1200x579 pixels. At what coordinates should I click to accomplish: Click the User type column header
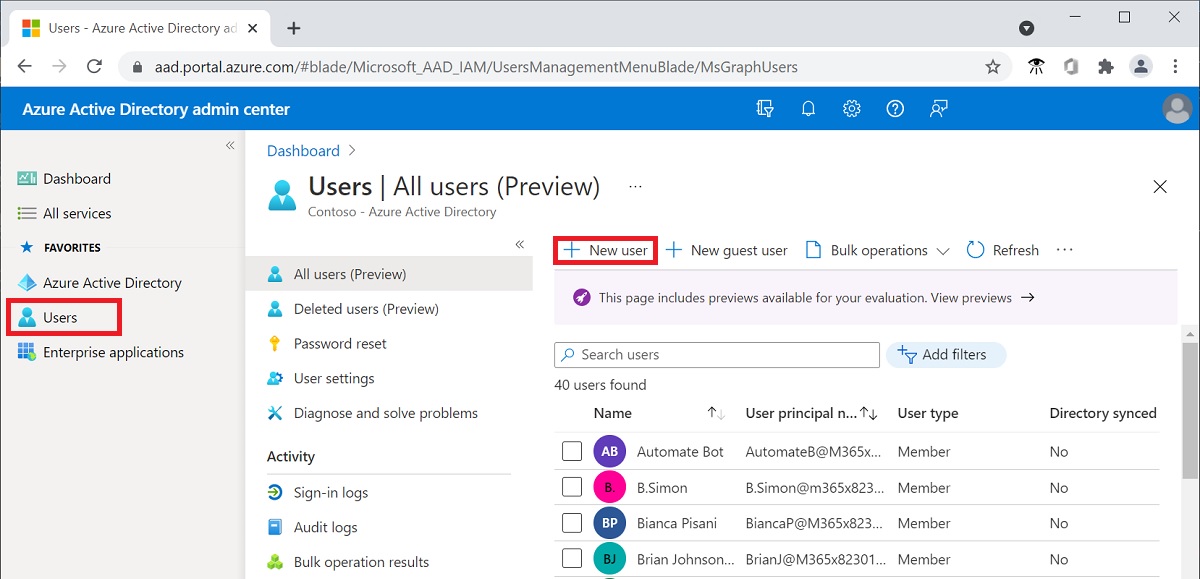(x=928, y=413)
